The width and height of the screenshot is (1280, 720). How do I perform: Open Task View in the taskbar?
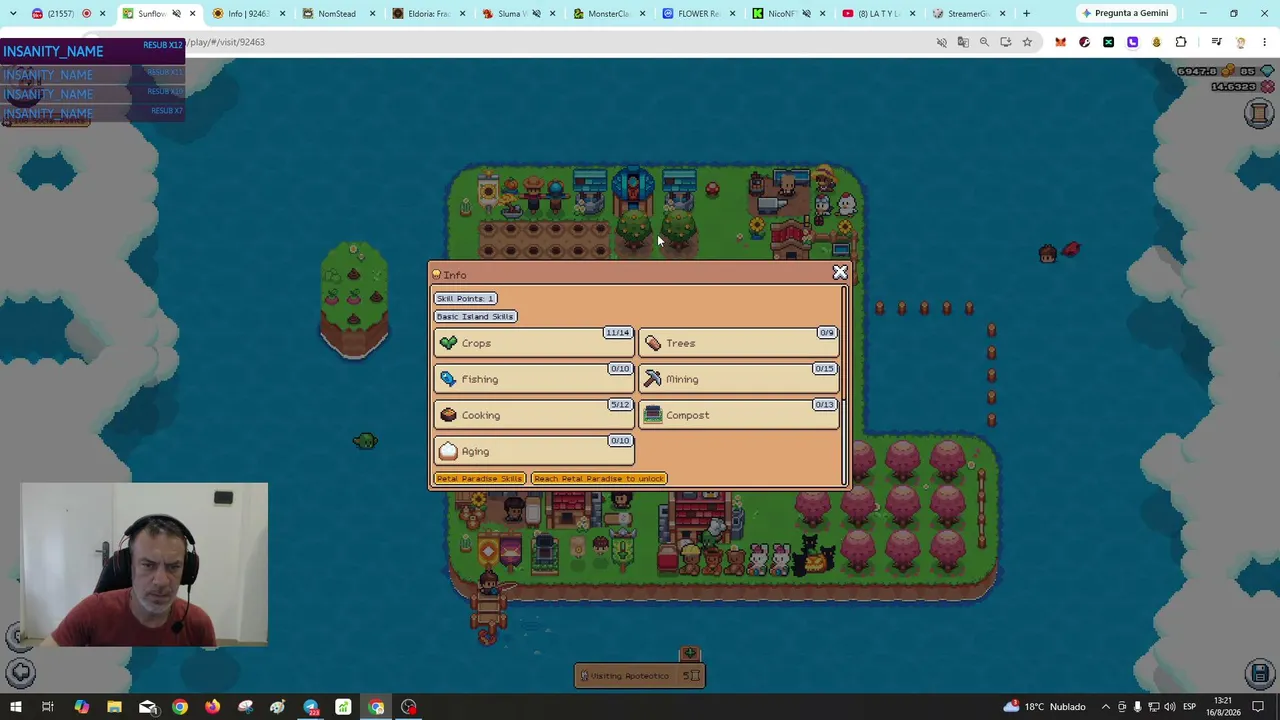47,707
